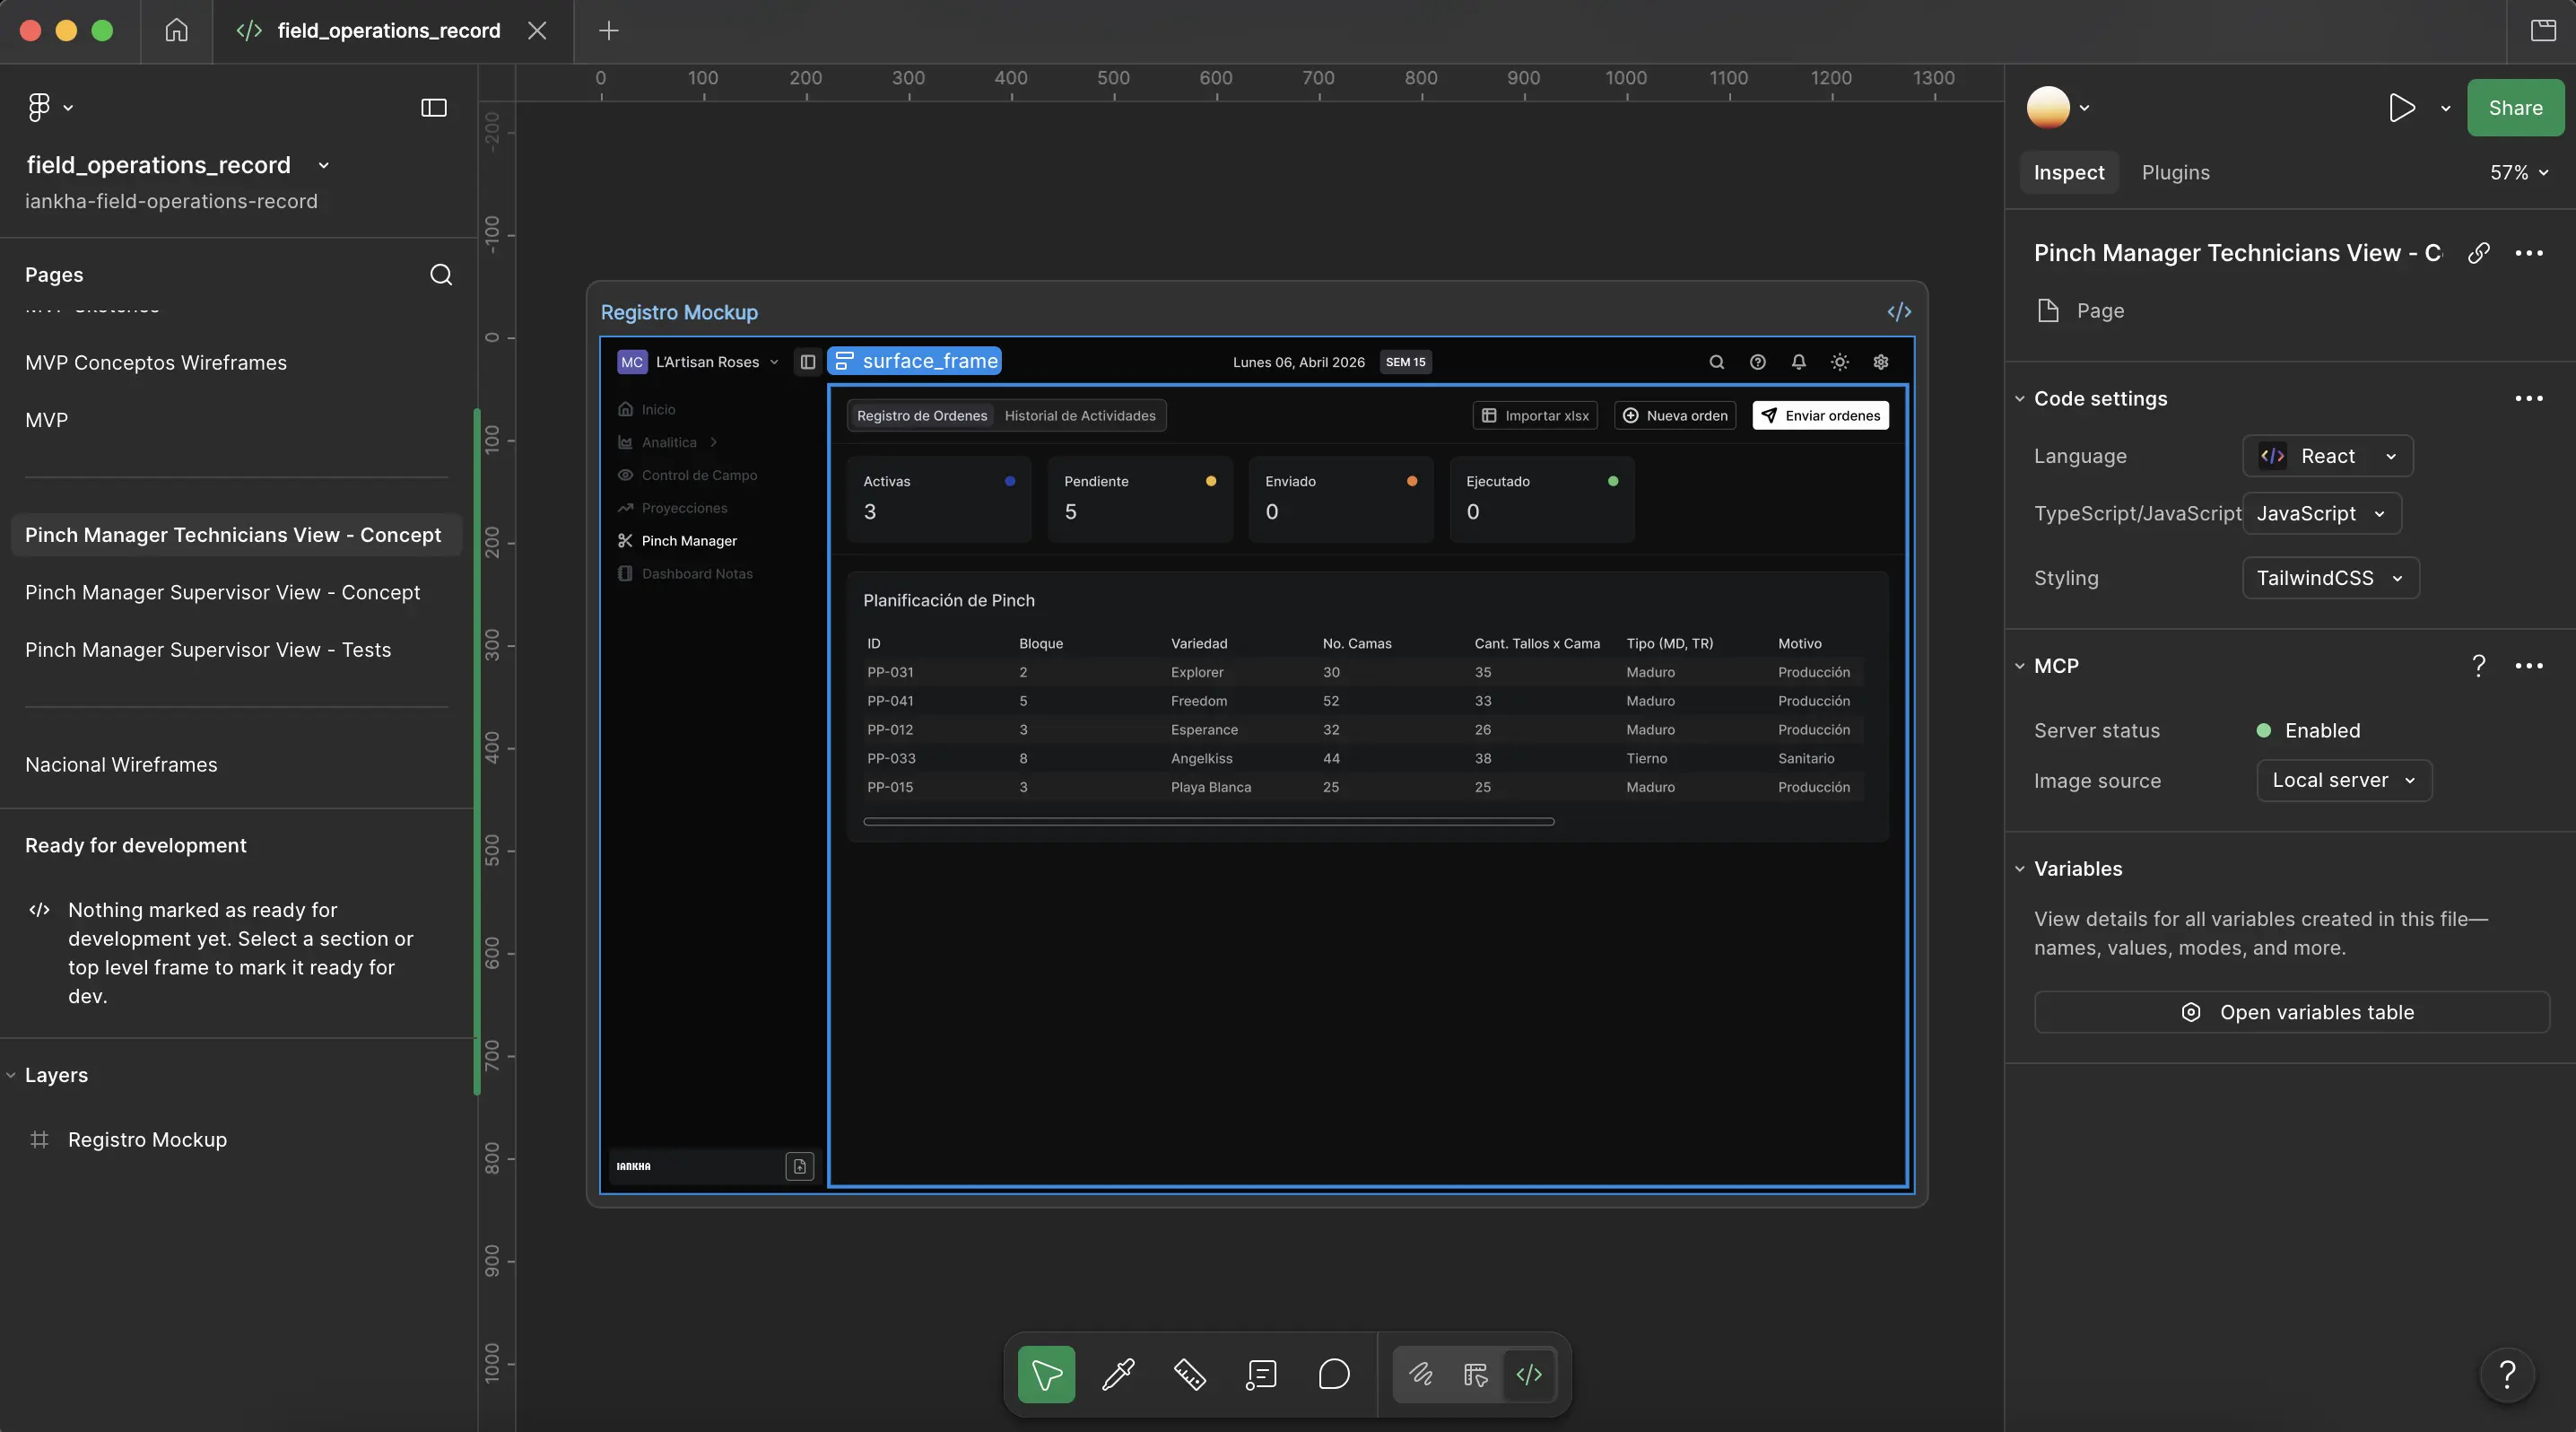The image size is (2576, 1432).
Task: Click Historial de Actividades tab in mockup
Action: point(1079,415)
